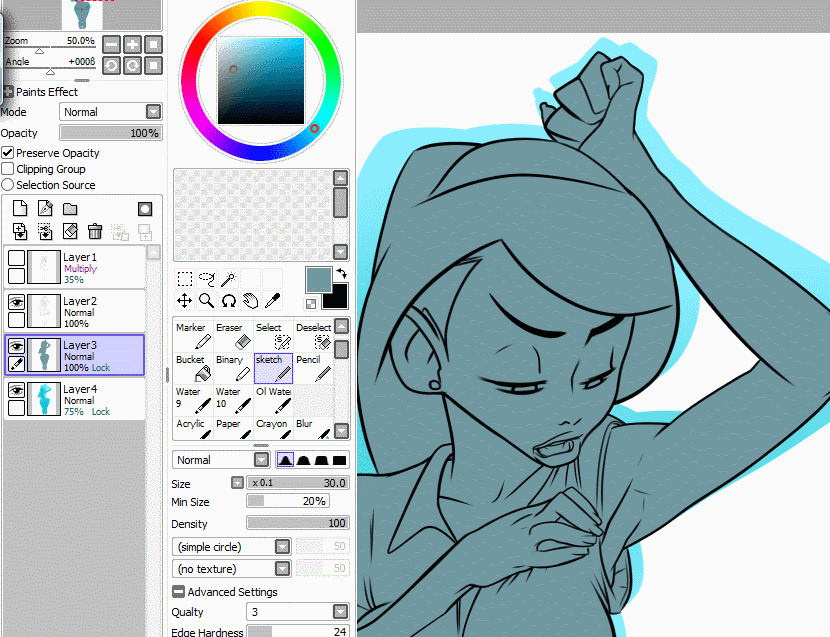Hide Layer2 using its eye icon
Screen dimensions: 830x637
[16, 302]
